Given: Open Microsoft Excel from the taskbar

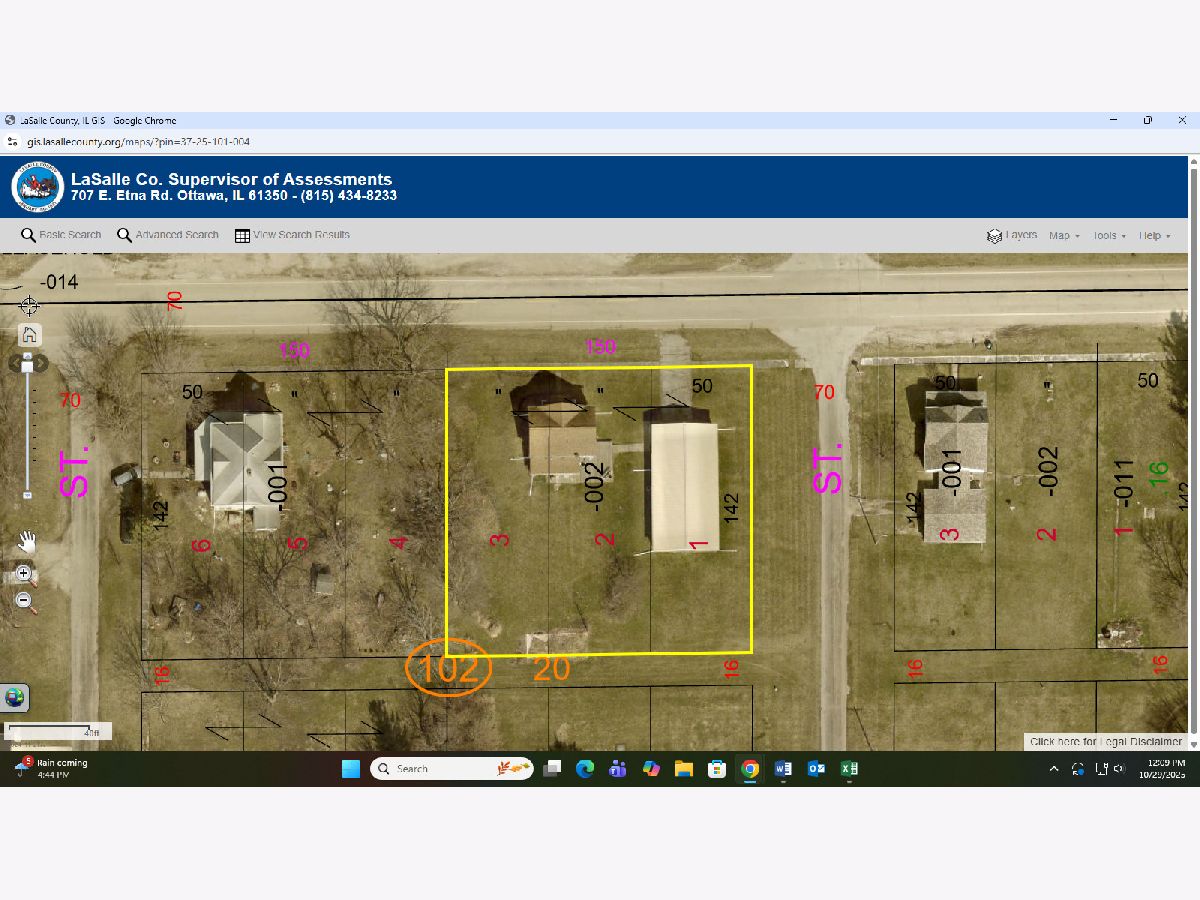Looking at the screenshot, I should (849, 768).
